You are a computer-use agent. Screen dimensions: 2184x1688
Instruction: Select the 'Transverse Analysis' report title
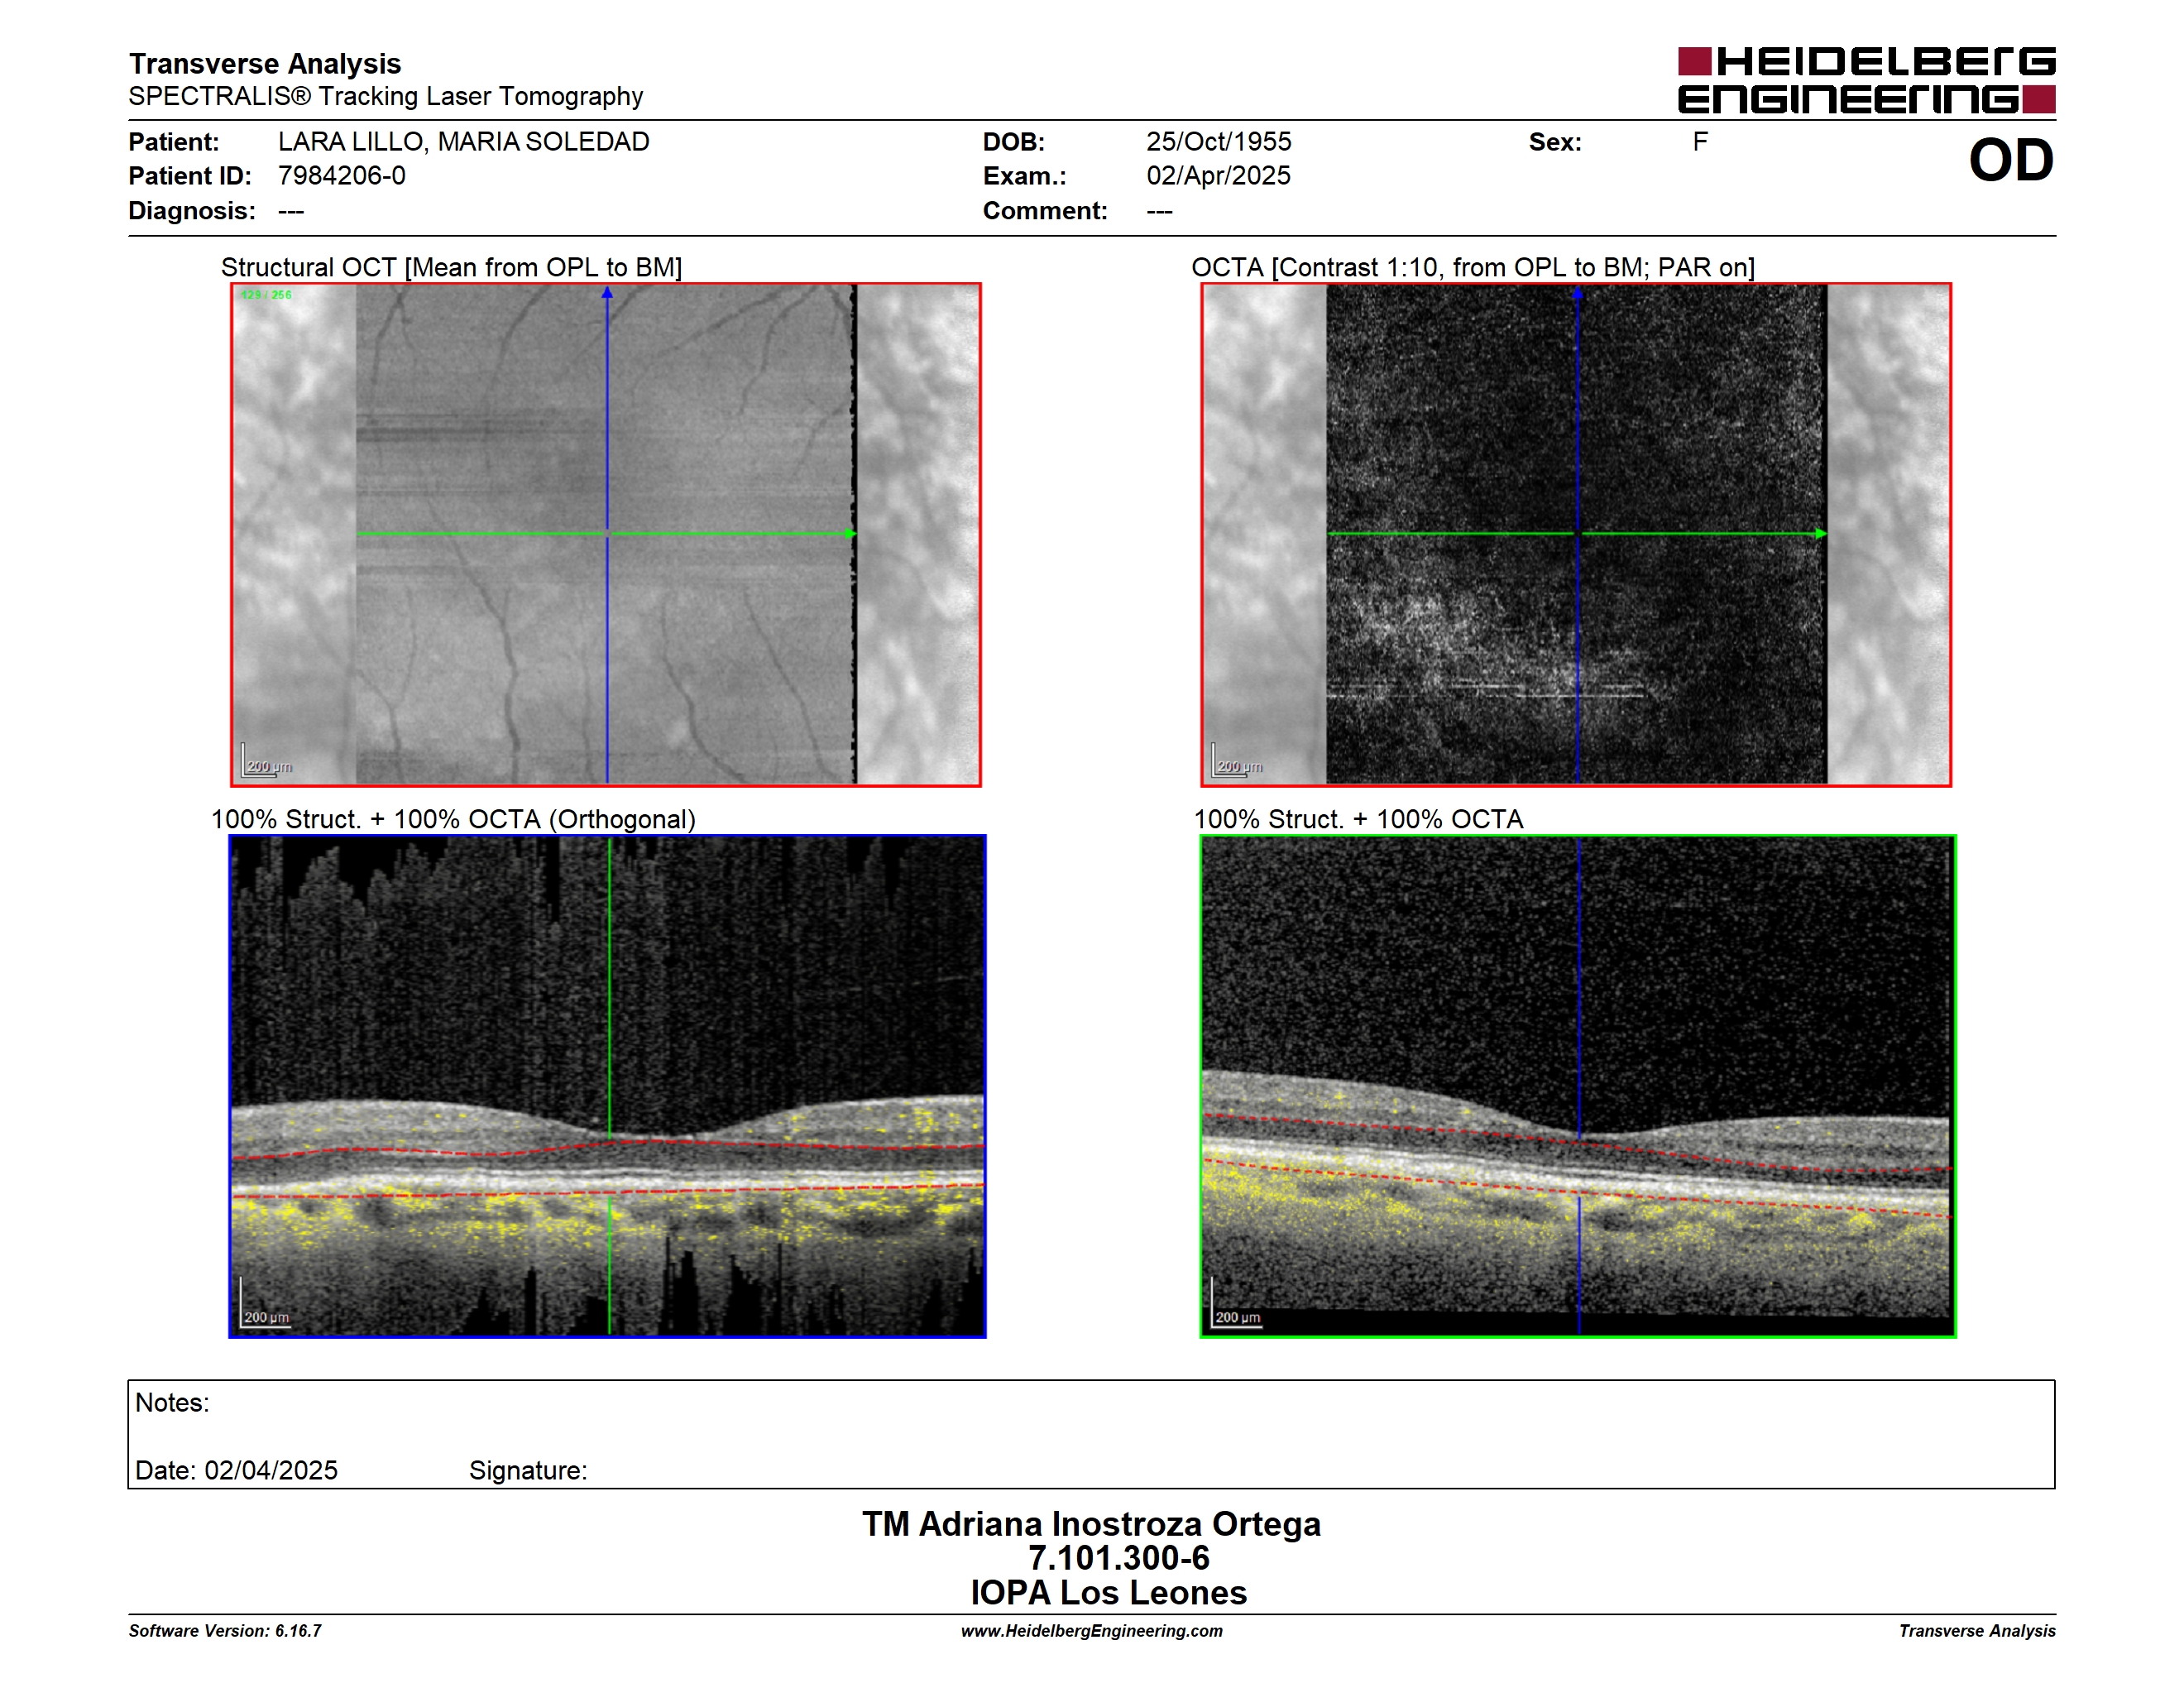pyautogui.click(x=265, y=63)
